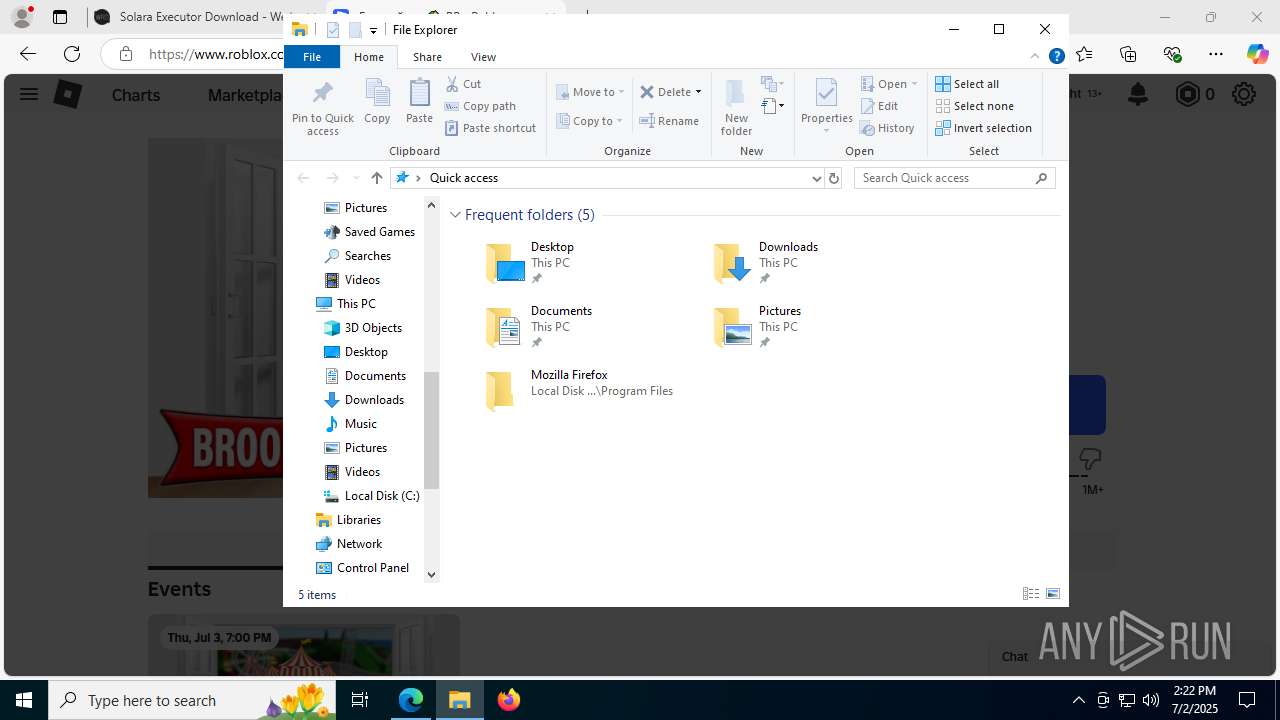The height and width of the screenshot is (720, 1280).
Task: Open Roblox Chat button
Action: point(1015,656)
